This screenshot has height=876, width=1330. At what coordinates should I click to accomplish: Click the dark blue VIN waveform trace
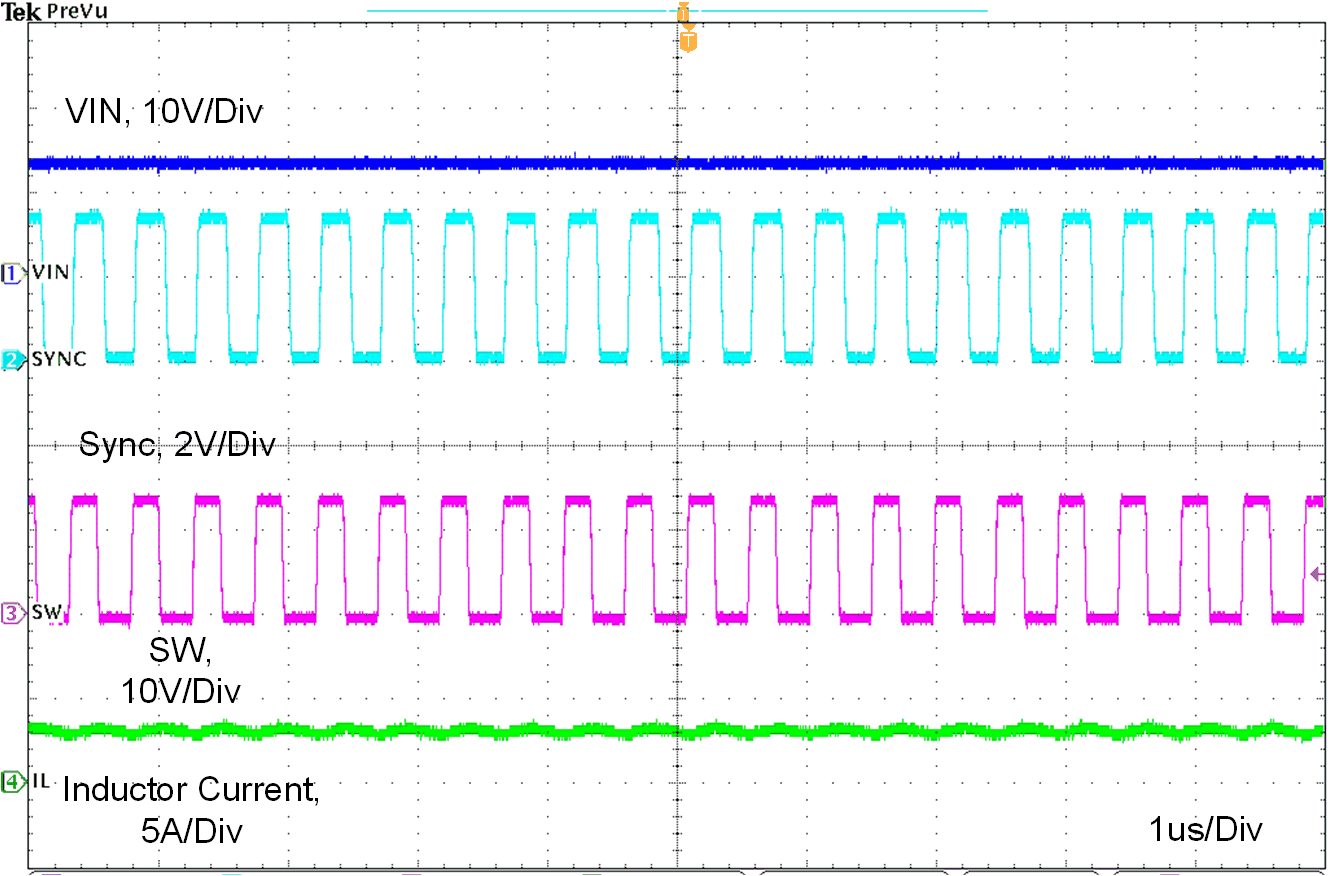(x=677, y=162)
